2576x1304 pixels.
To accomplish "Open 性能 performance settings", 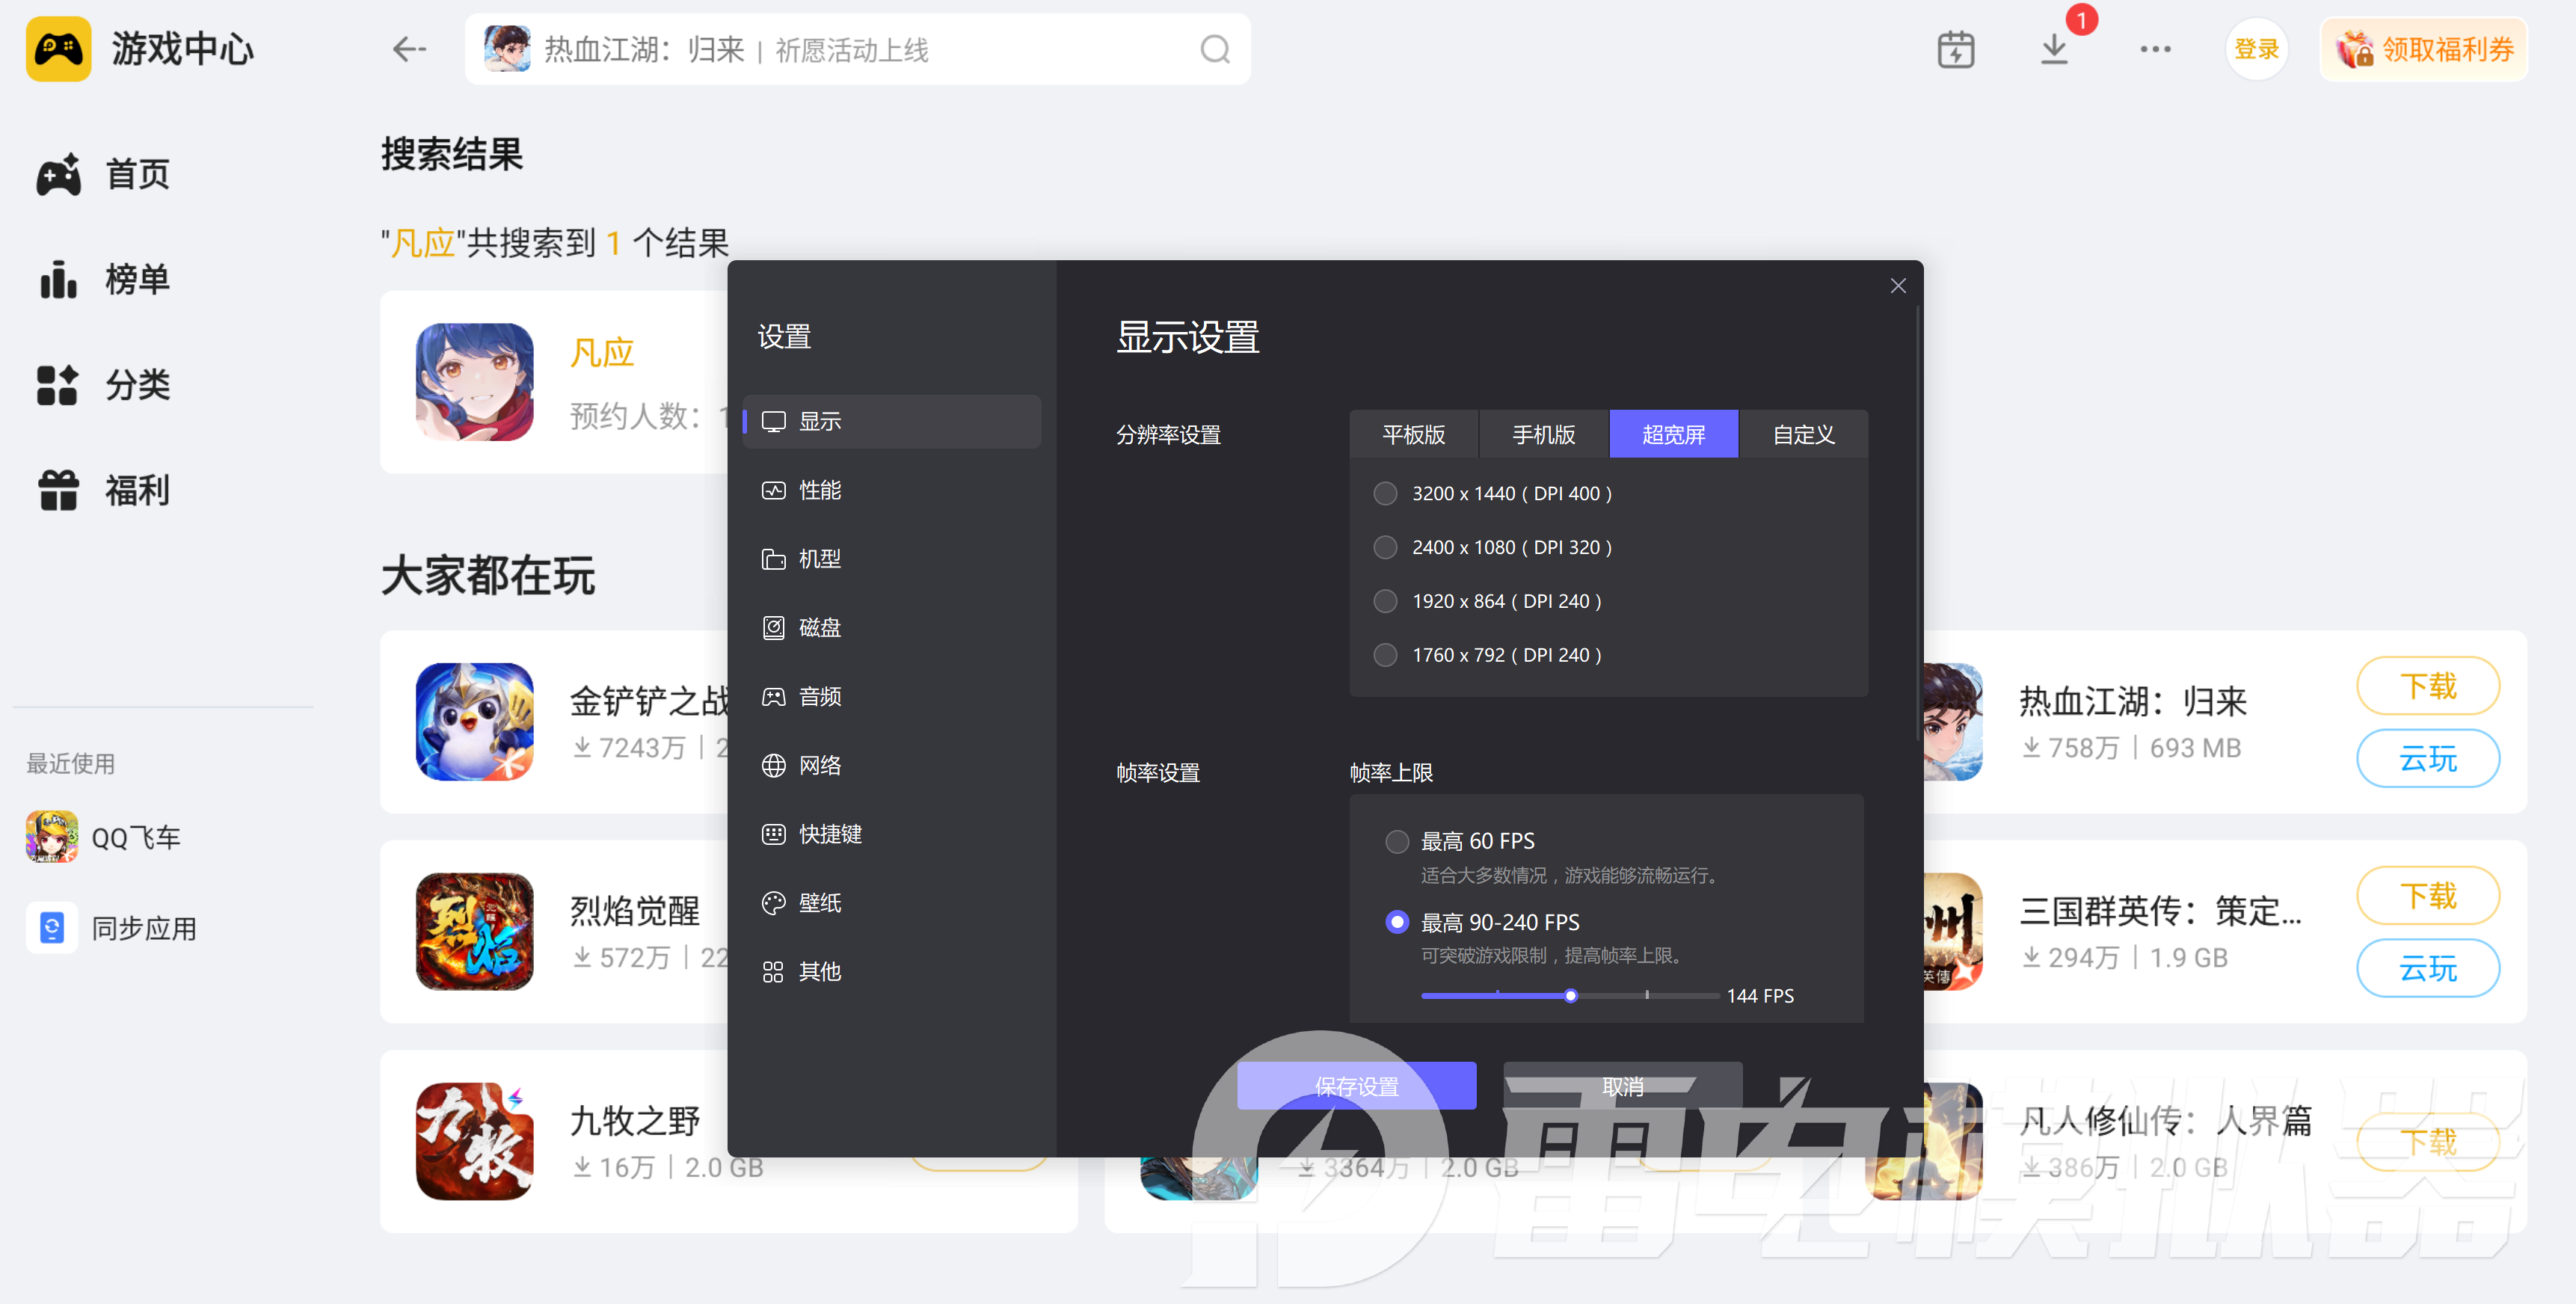I will click(819, 490).
